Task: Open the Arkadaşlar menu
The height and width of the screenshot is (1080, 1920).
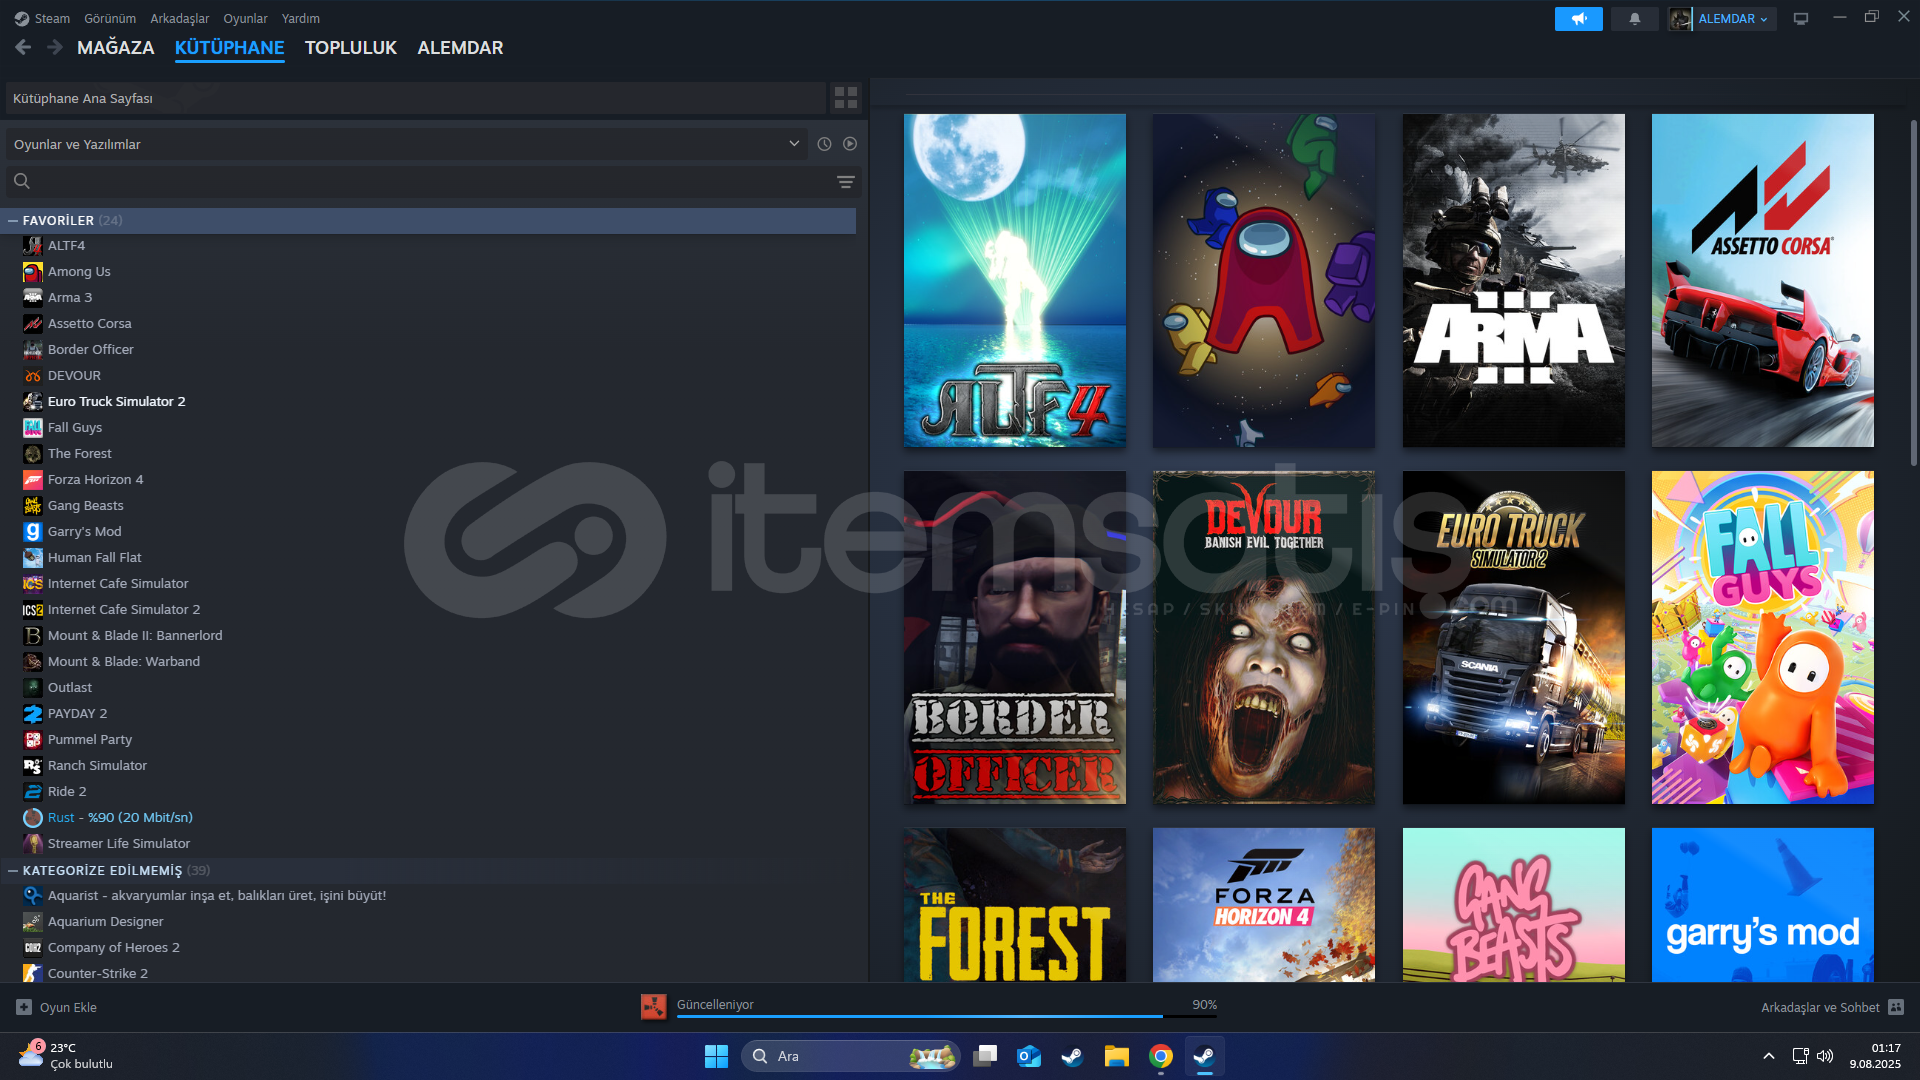Action: pos(180,18)
